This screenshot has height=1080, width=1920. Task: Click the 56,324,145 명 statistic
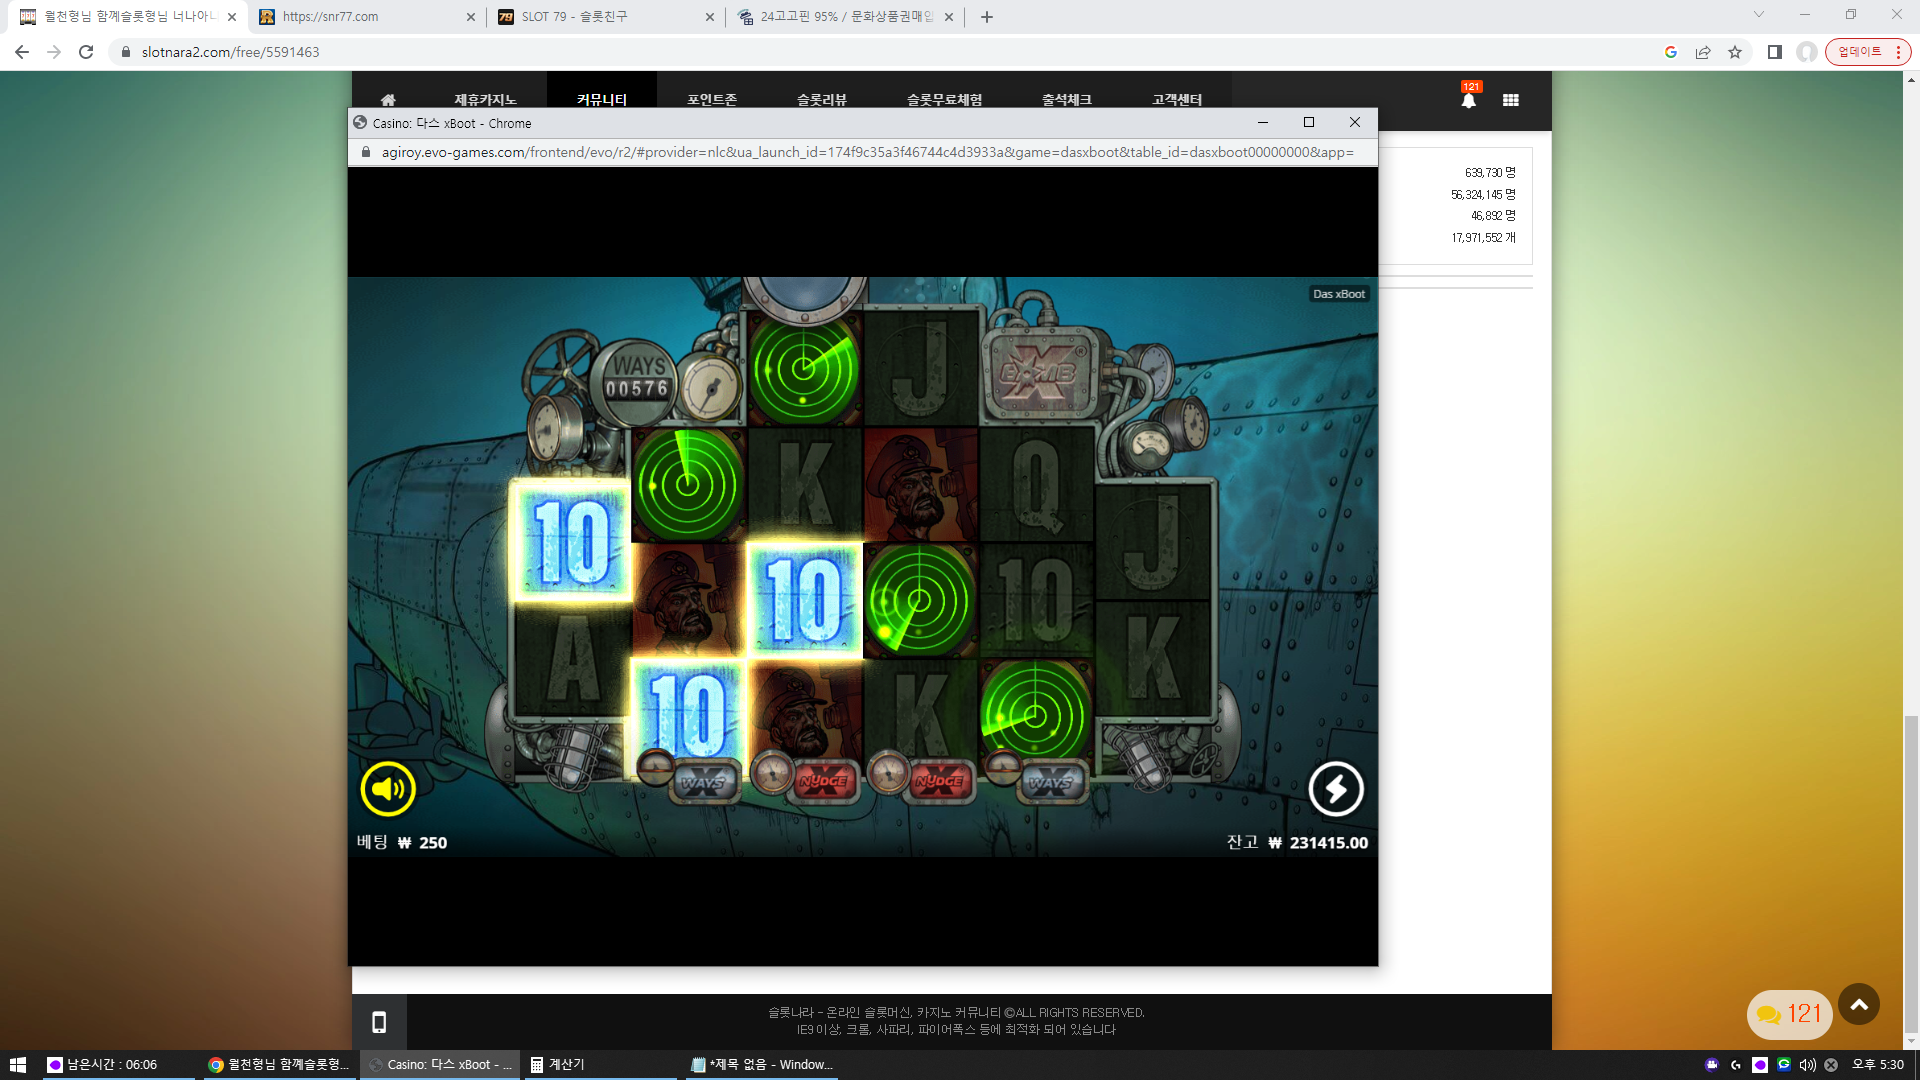1483,195
